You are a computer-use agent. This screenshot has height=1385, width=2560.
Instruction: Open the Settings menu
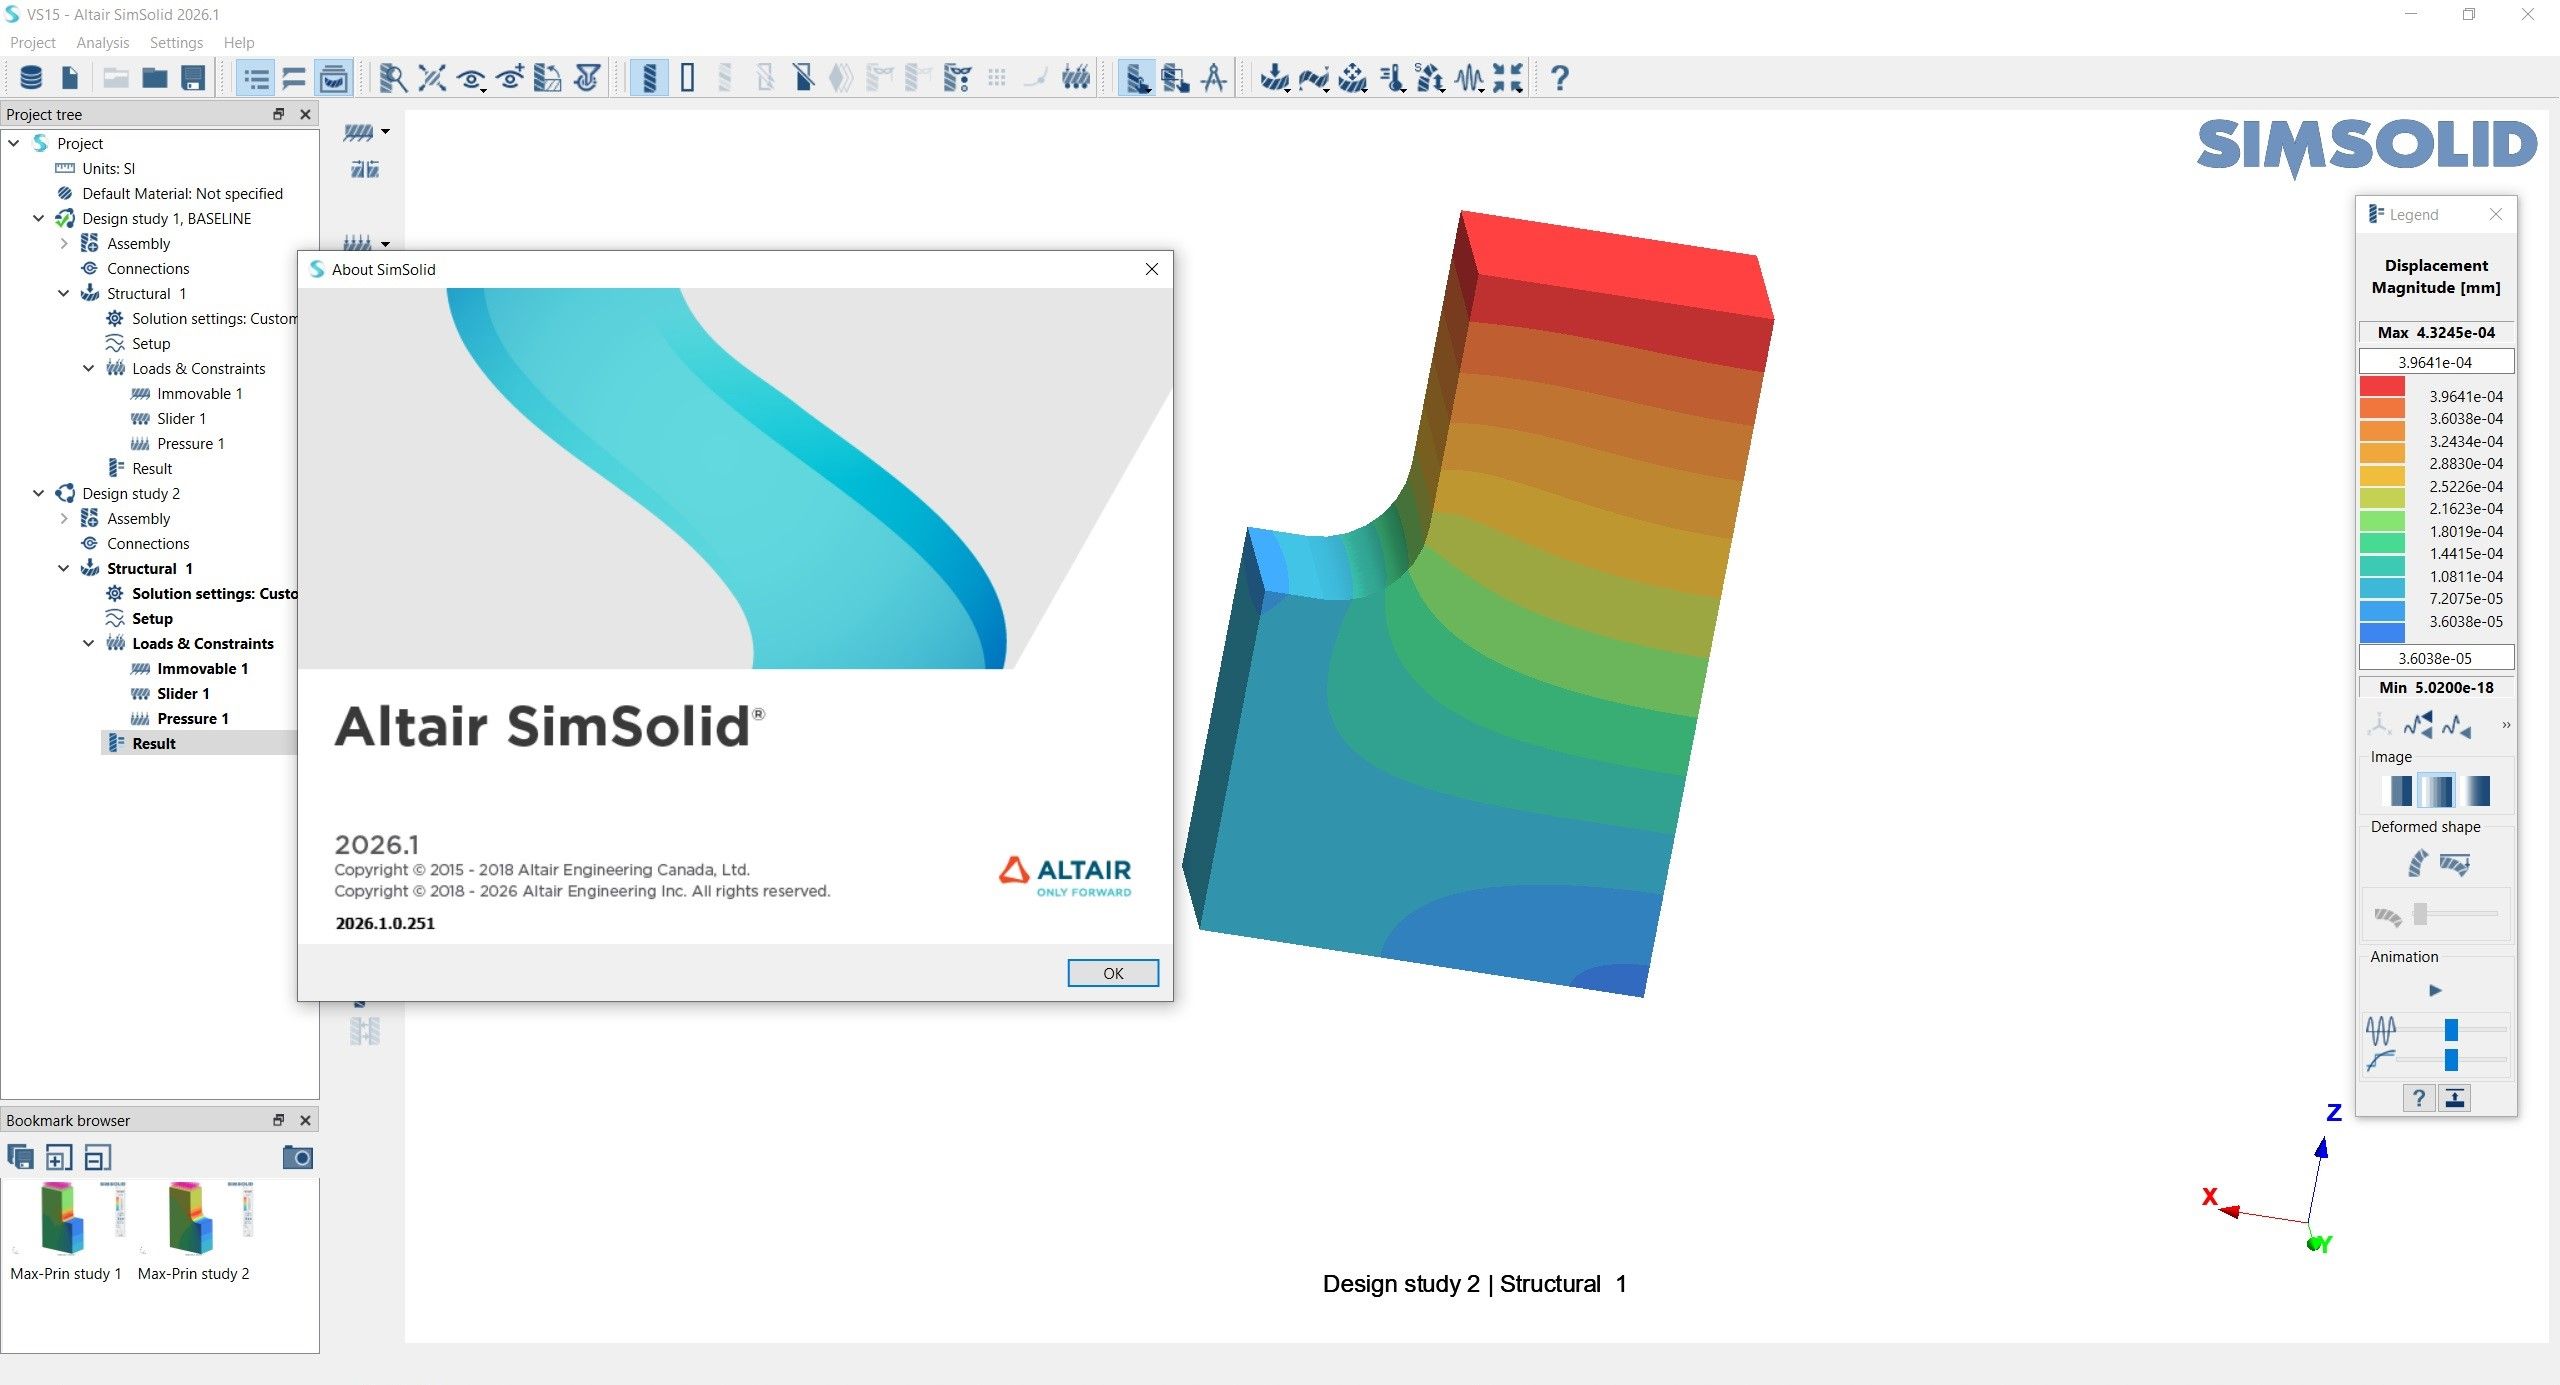[176, 42]
